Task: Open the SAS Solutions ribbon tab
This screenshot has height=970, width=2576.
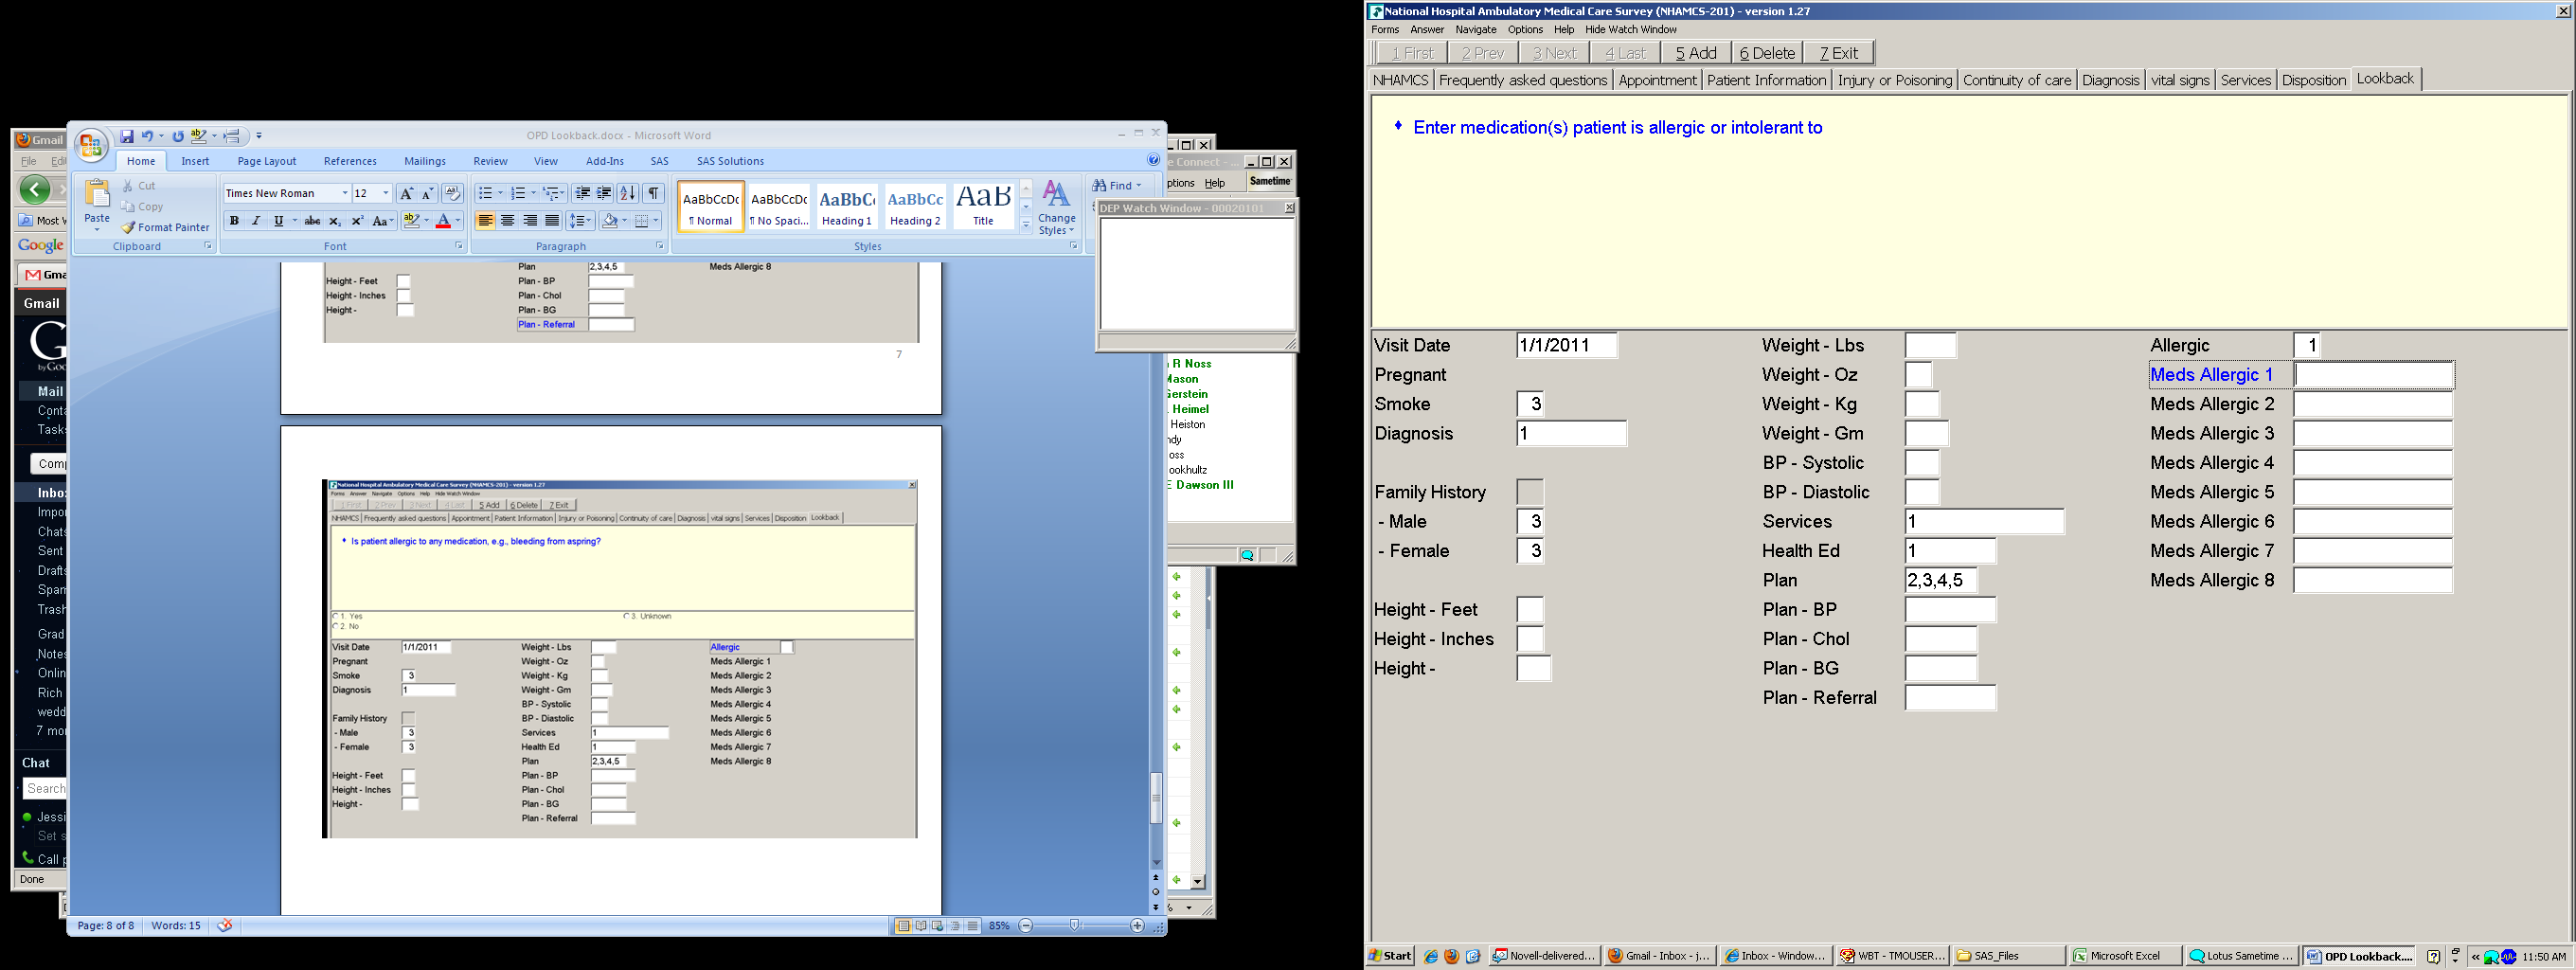Action: [x=730, y=161]
